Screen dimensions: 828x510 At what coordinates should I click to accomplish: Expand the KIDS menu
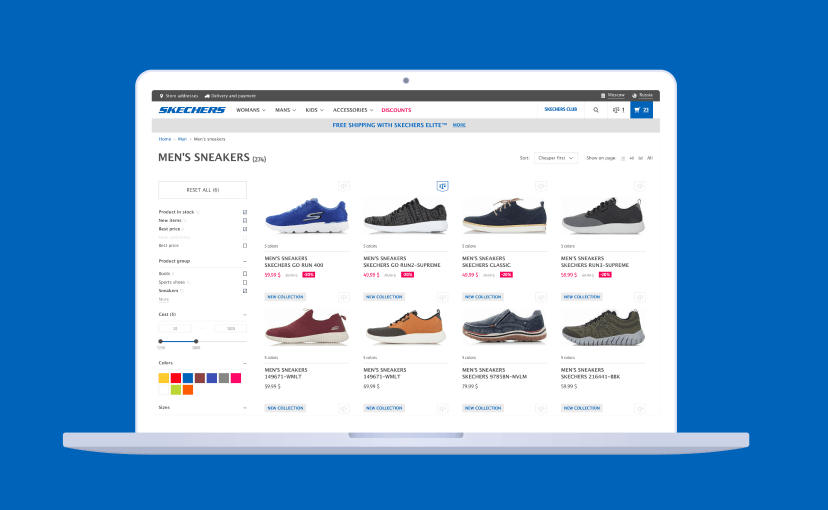coord(314,110)
